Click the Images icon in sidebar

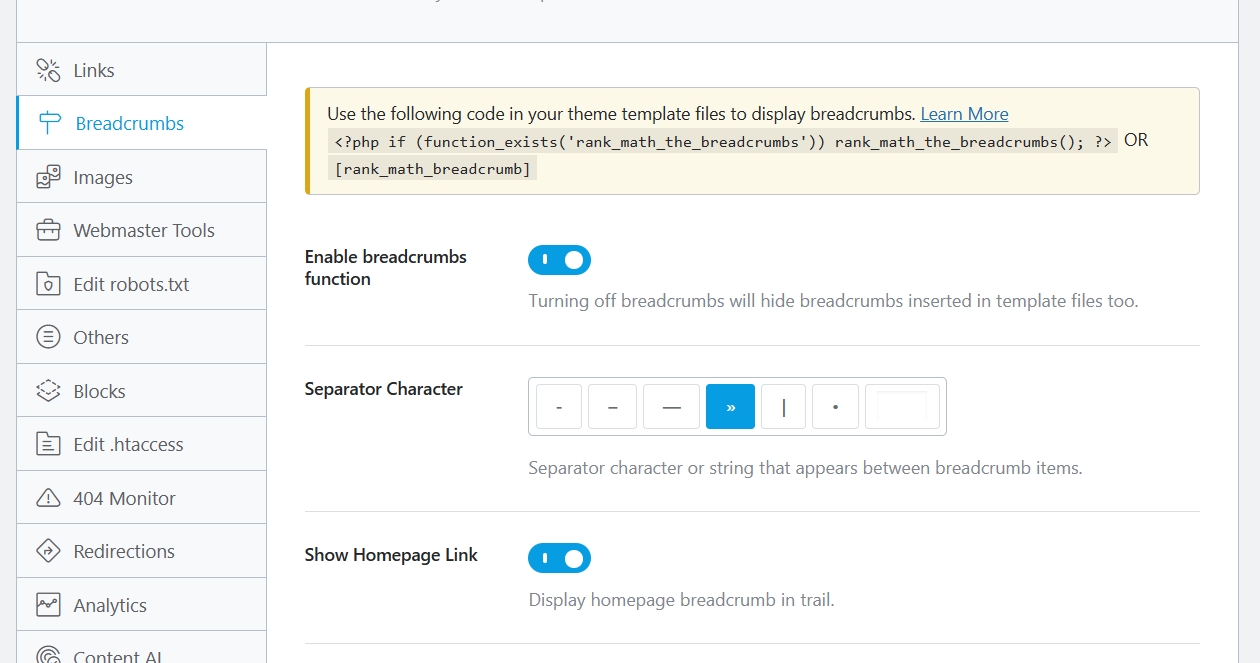click(x=48, y=177)
